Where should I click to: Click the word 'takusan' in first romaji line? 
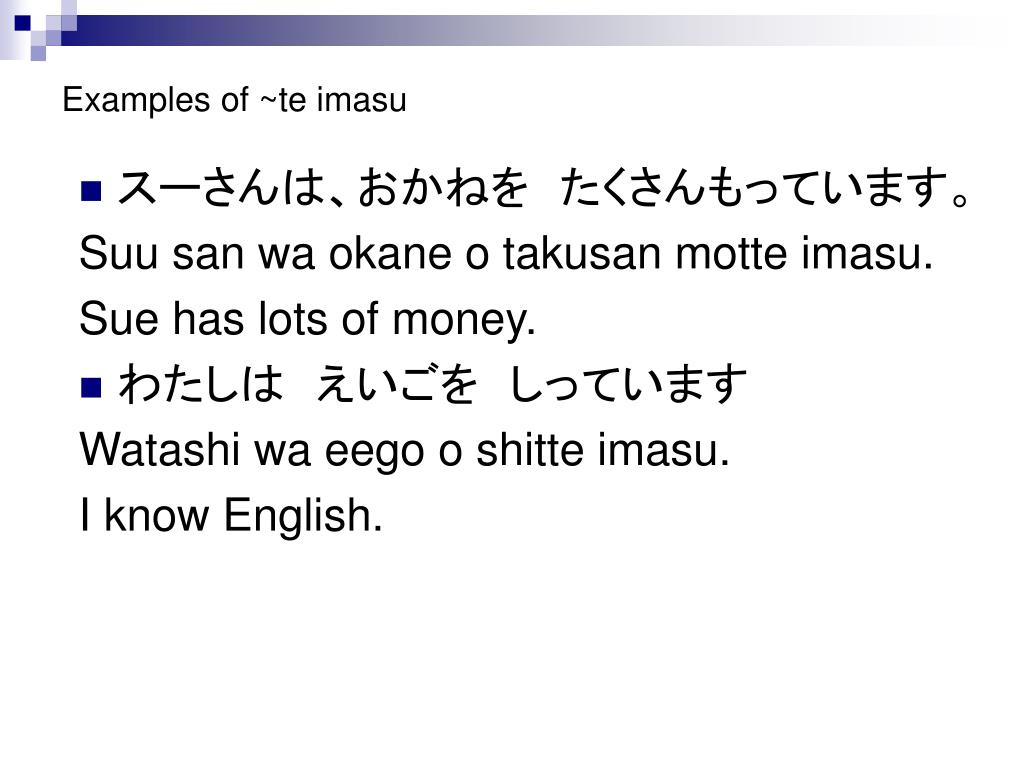point(582,253)
